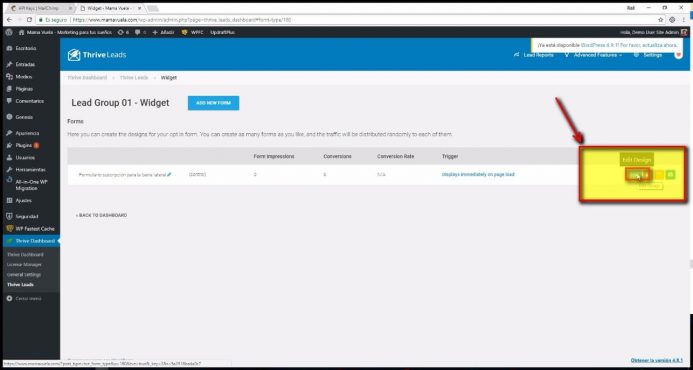Open General Settings submenu link
Viewport: 693px width, 370px height.
24,275
